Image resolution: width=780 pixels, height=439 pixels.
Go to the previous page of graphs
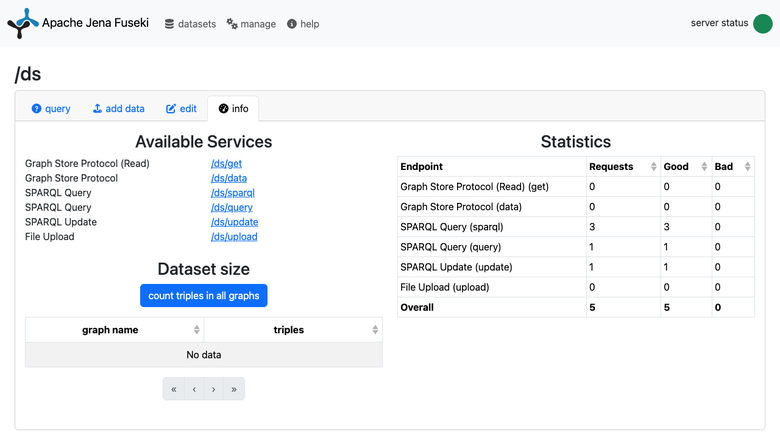pos(194,389)
